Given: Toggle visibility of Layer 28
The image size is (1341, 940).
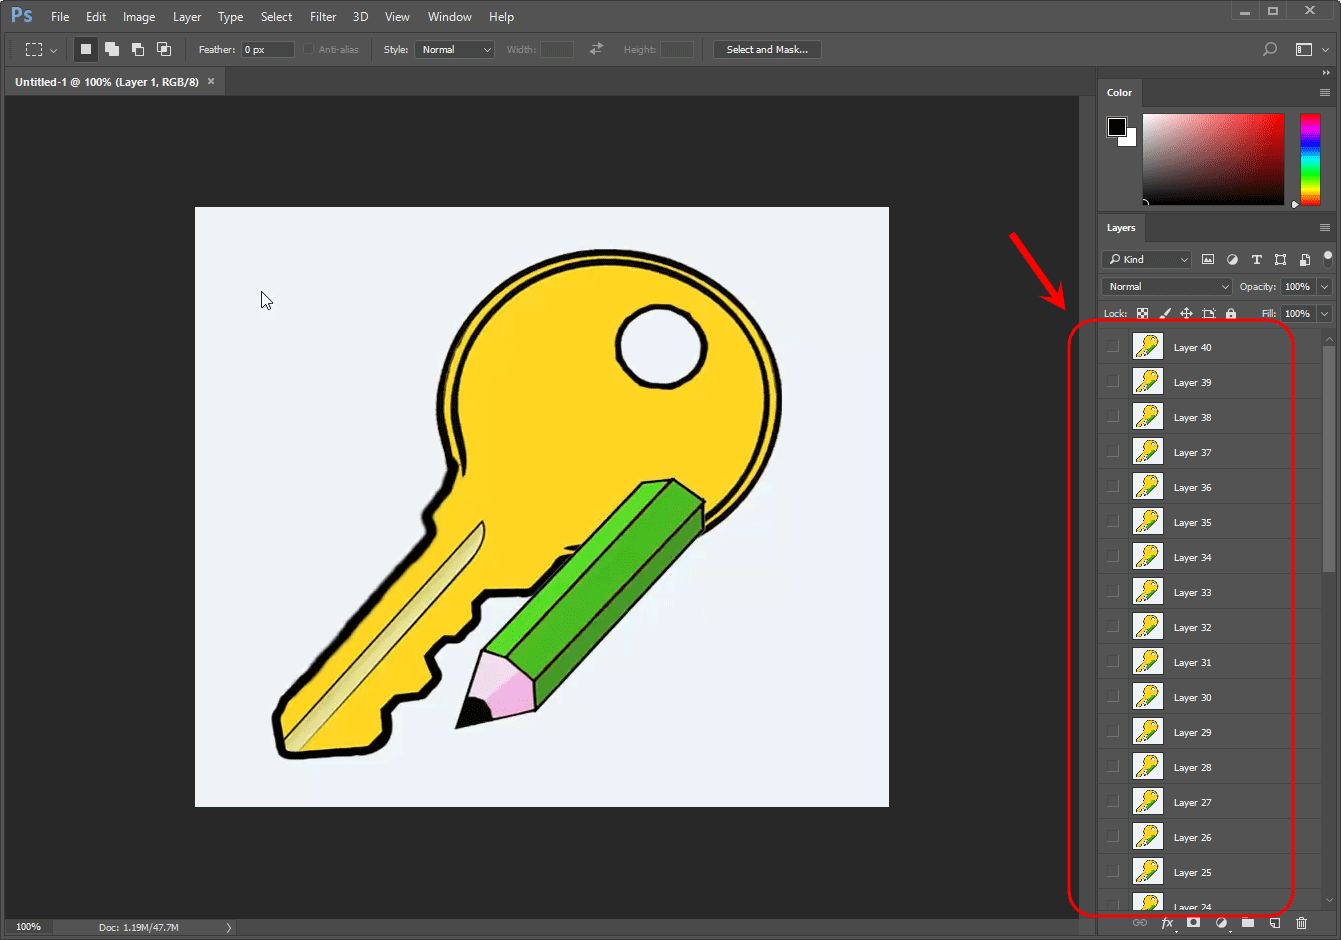Looking at the screenshot, I should [1113, 767].
